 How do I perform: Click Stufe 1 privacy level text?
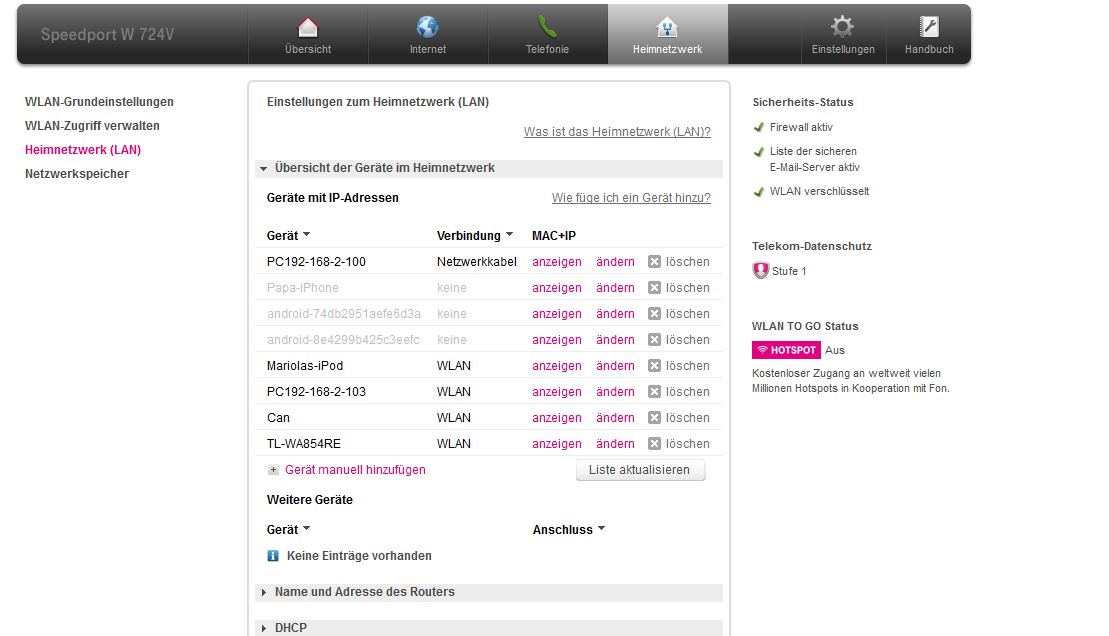coord(789,271)
